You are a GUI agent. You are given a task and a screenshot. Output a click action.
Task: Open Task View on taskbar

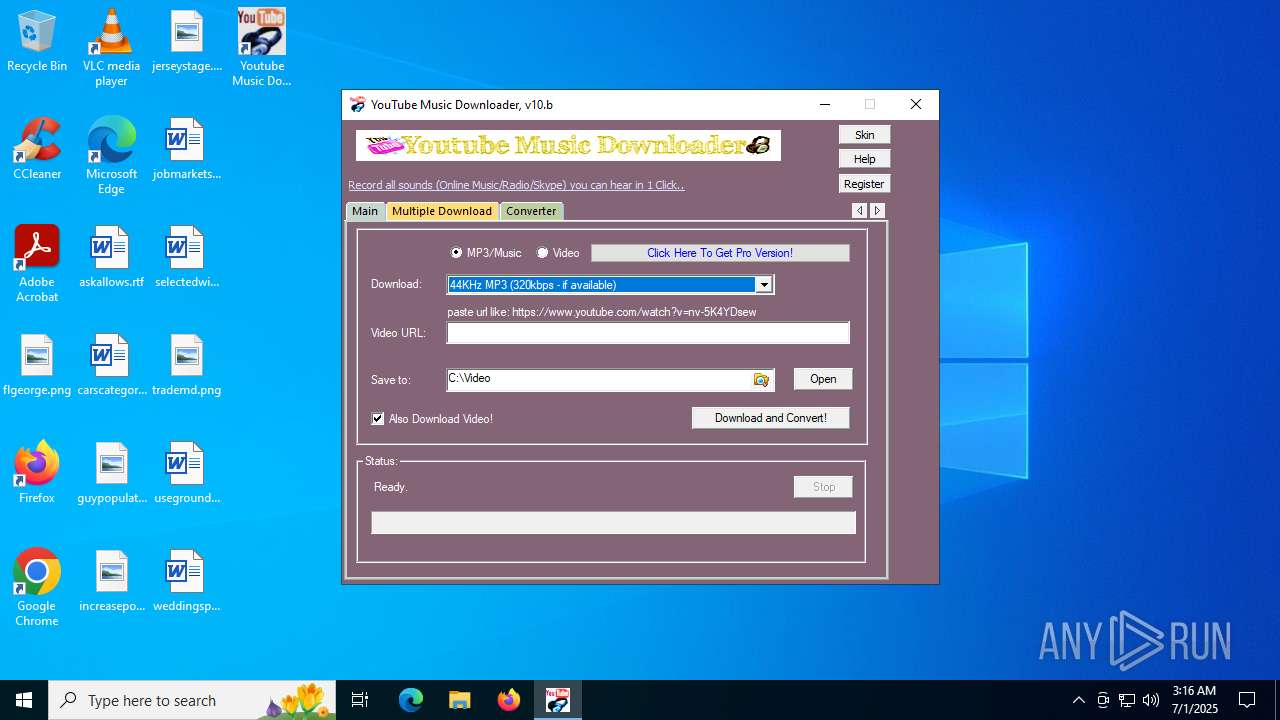[360, 700]
